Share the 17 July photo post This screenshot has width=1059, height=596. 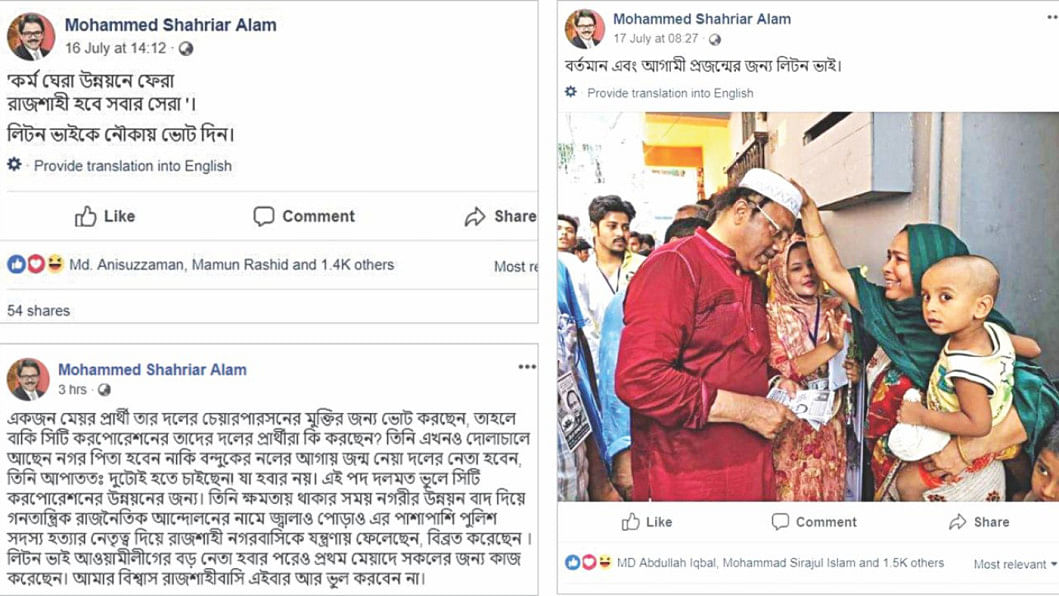tap(979, 522)
